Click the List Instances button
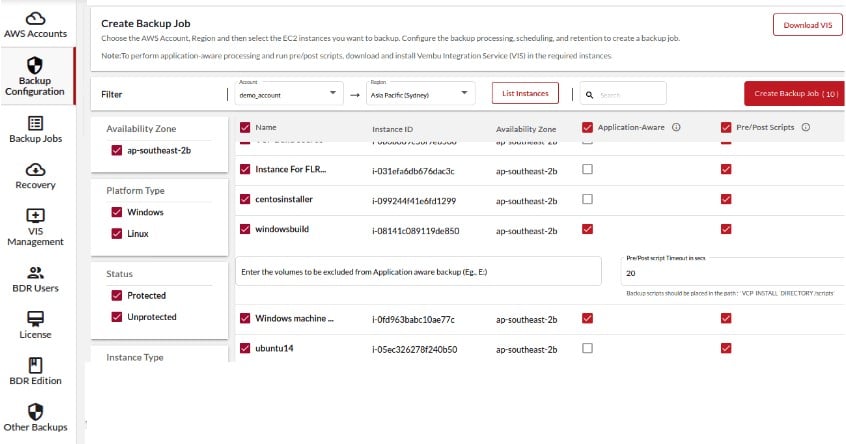Screen dimensions: 846x444 (525, 93)
